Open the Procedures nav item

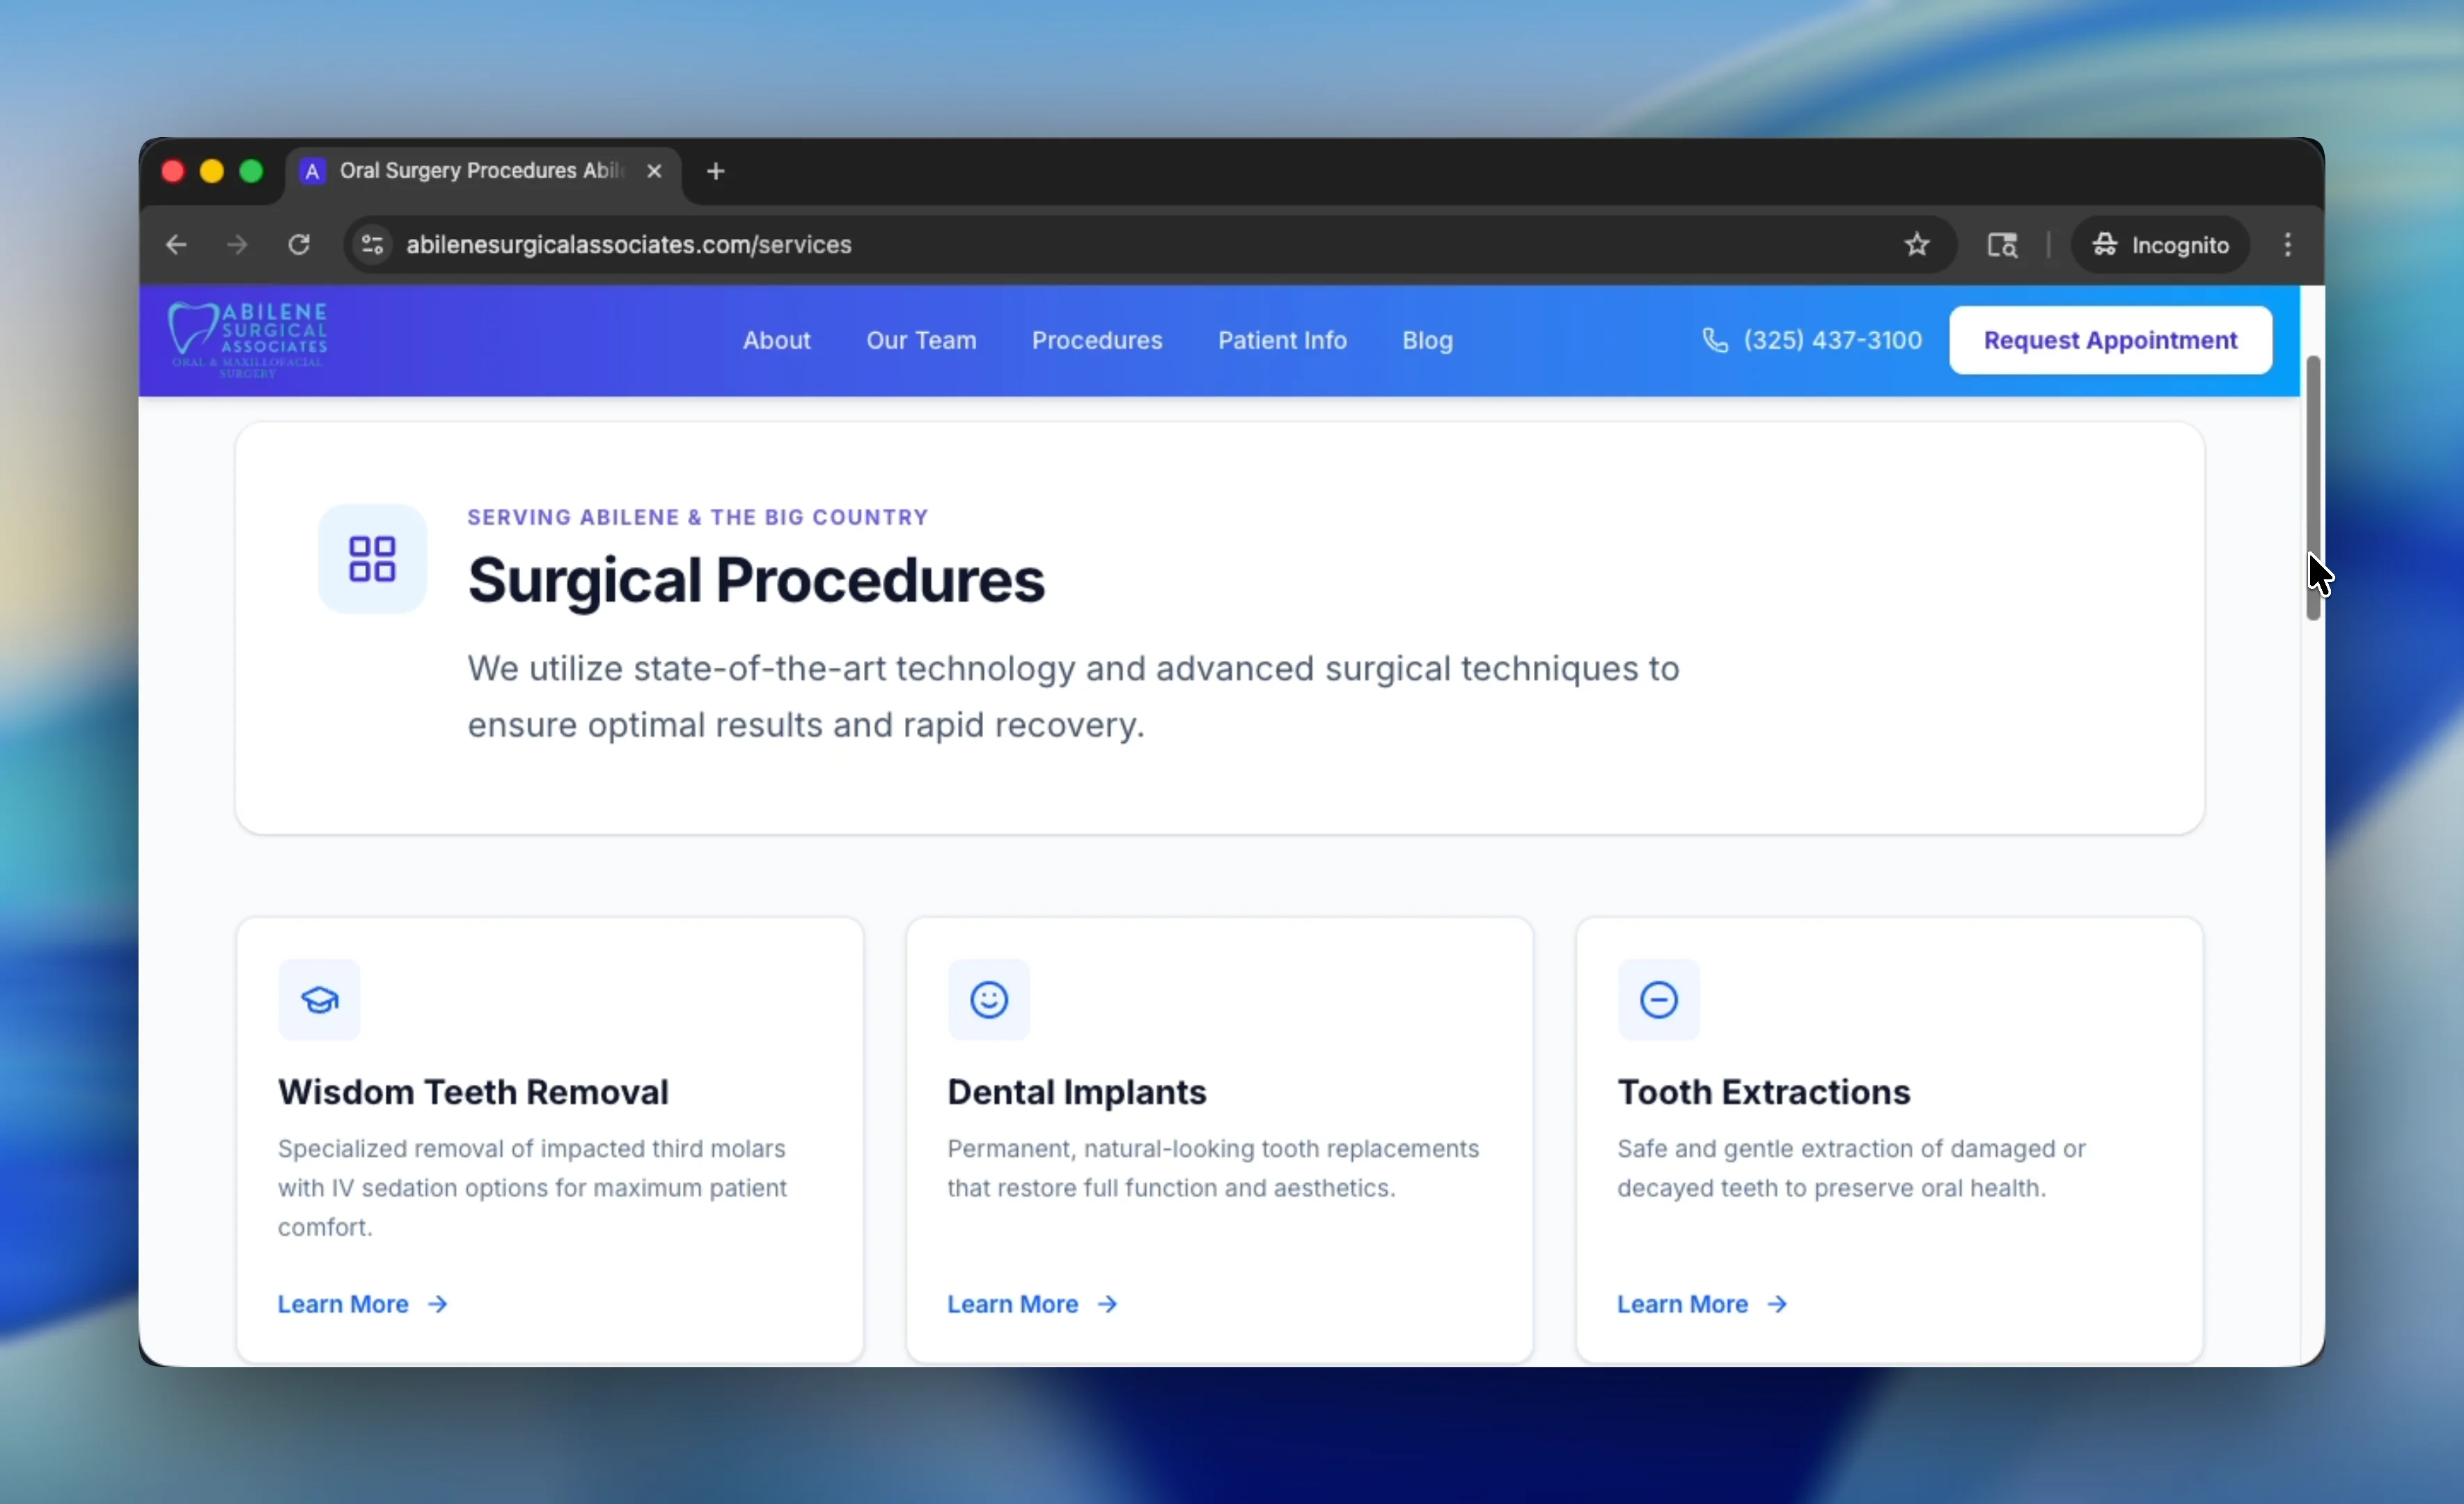(x=1097, y=340)
